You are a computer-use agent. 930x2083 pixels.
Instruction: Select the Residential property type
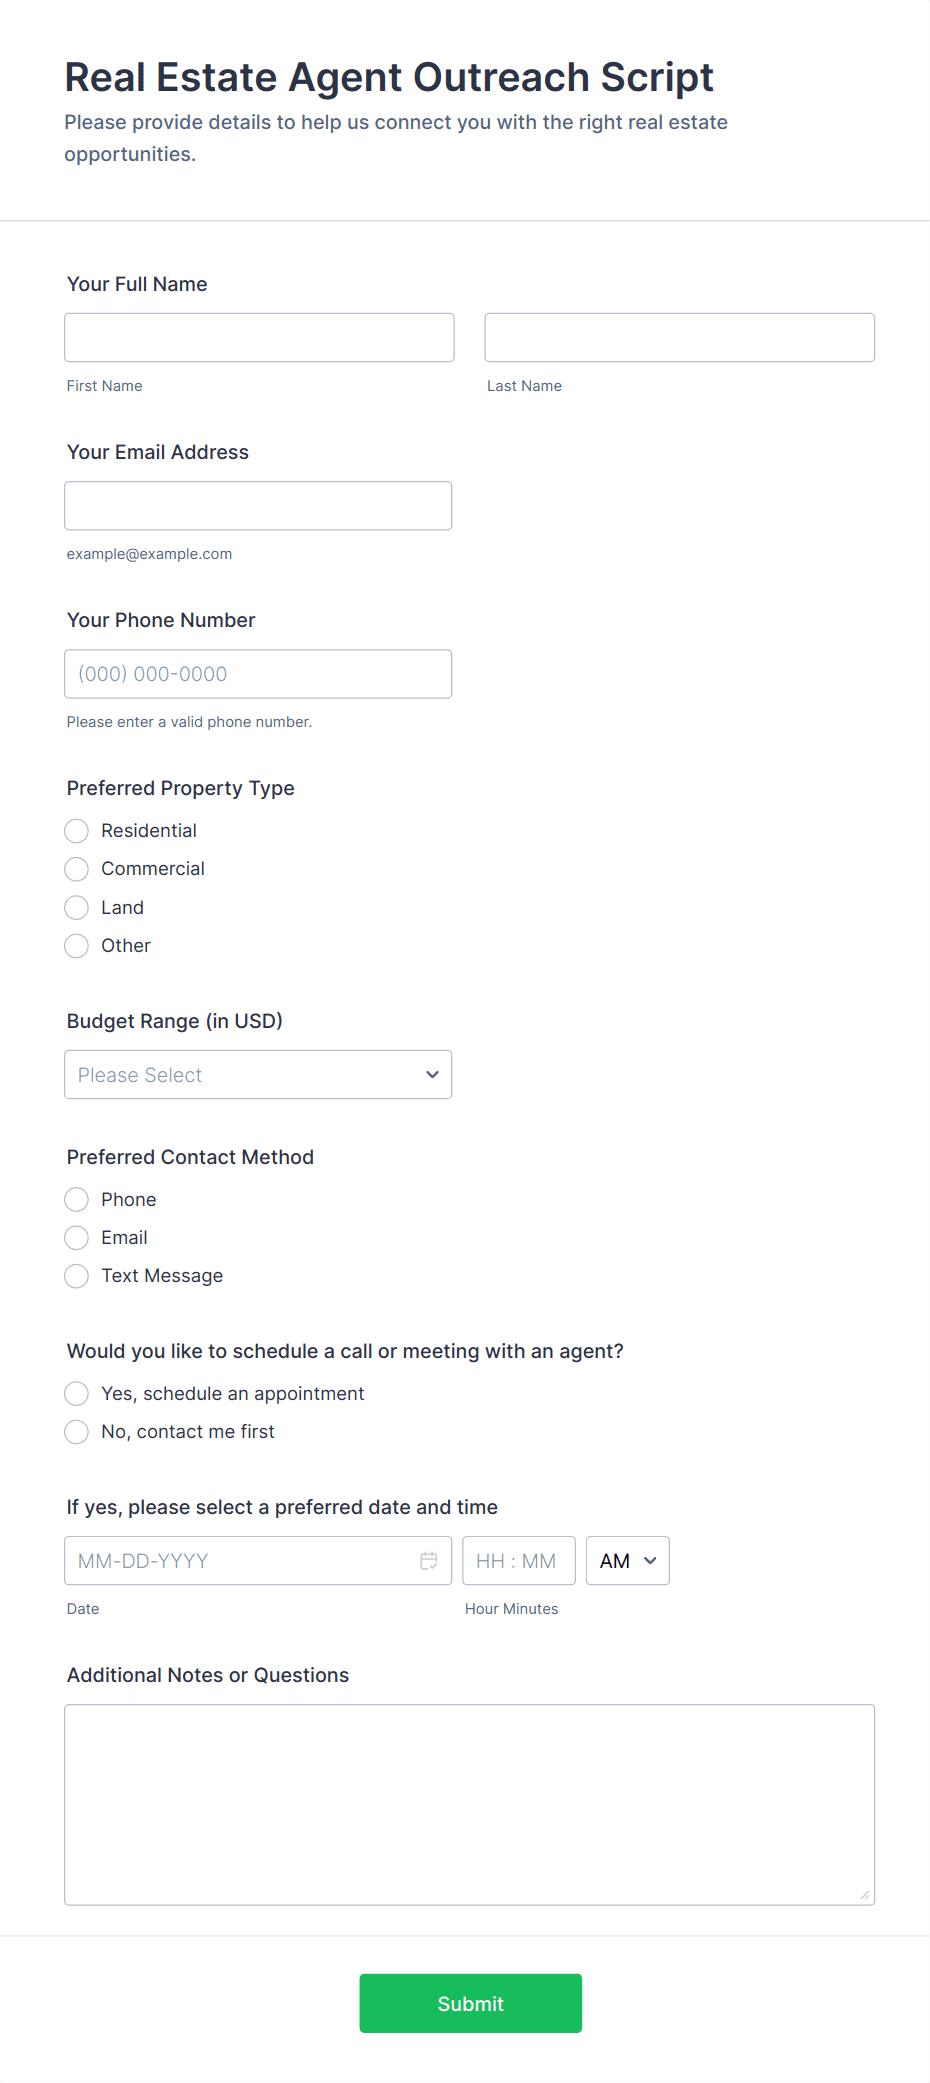(x=76, y=830)
